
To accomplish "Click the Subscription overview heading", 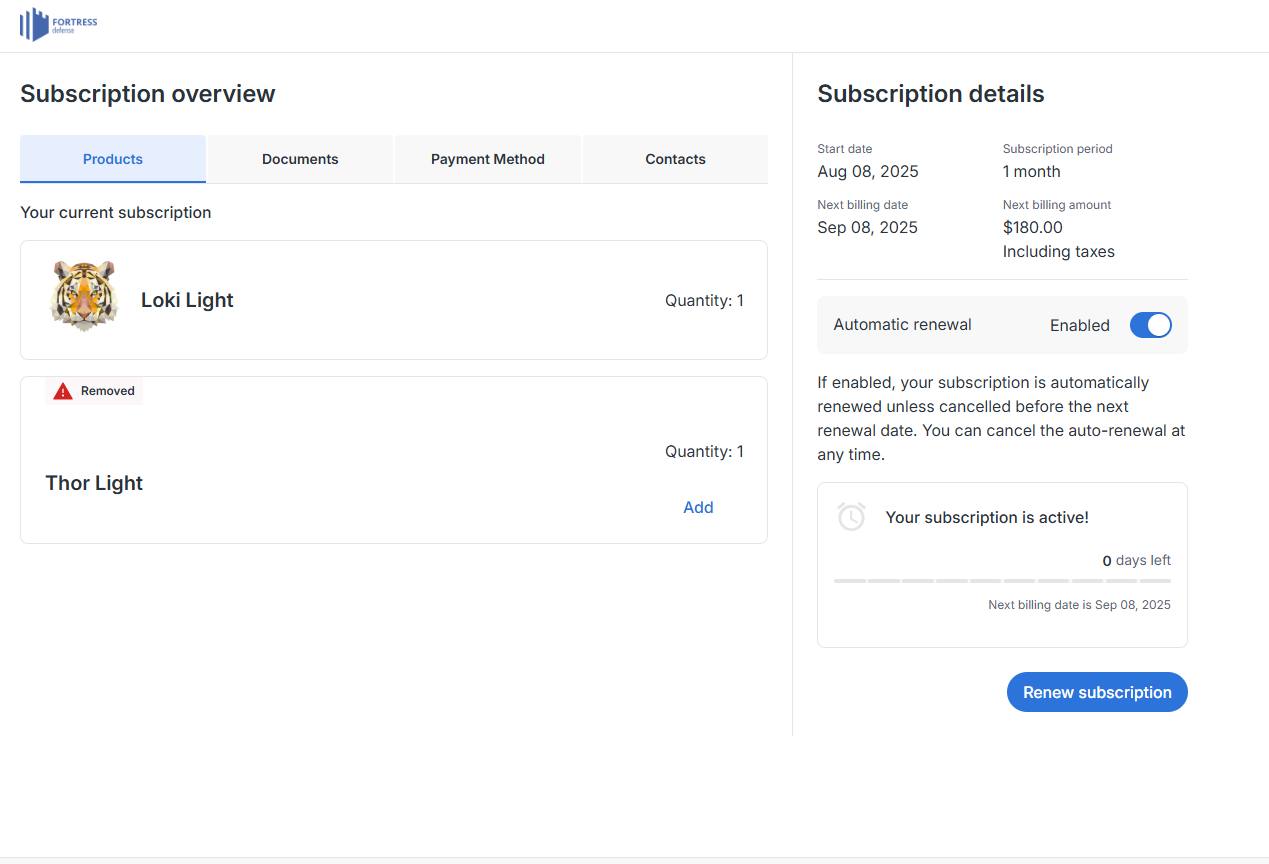I will [147, 94].
